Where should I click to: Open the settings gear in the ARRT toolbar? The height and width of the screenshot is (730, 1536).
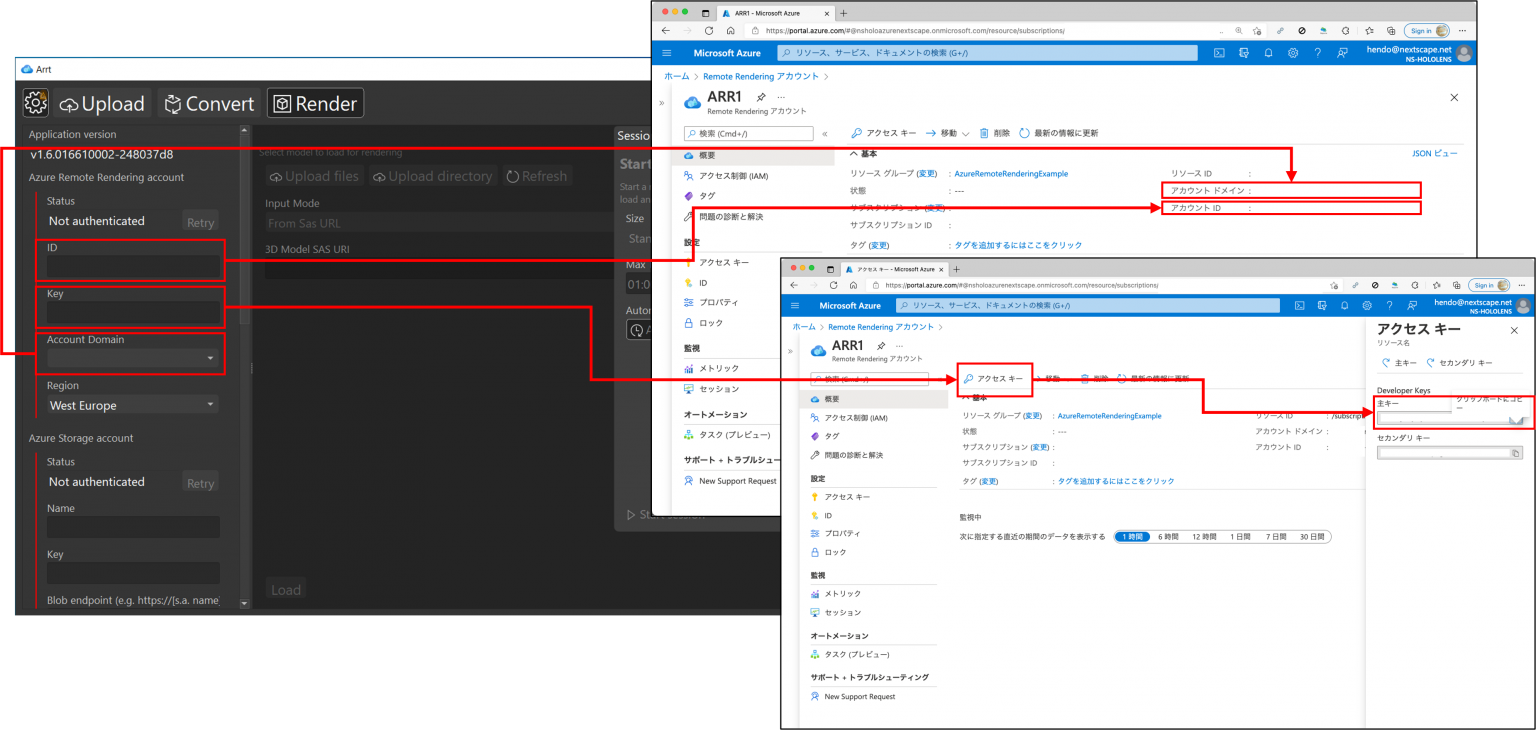pos(35,101)
